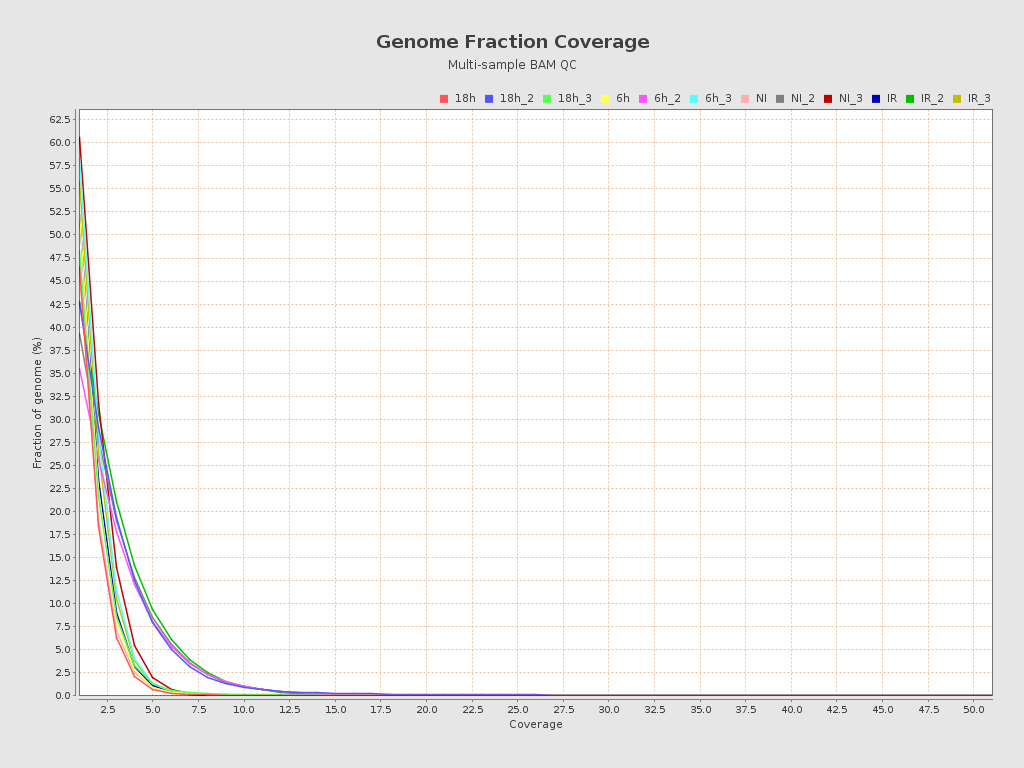Viewport: 1024px width, 768px height.
Task: Select the Multi-sample BAM QC subtitle
Action: [512, 65]
